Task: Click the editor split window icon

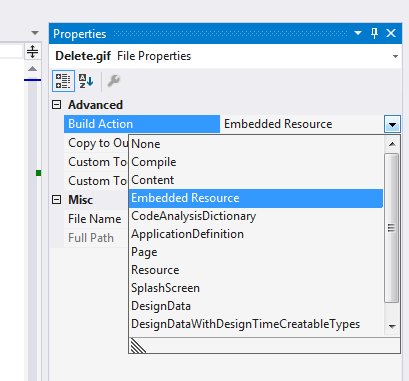Action: 32,52
